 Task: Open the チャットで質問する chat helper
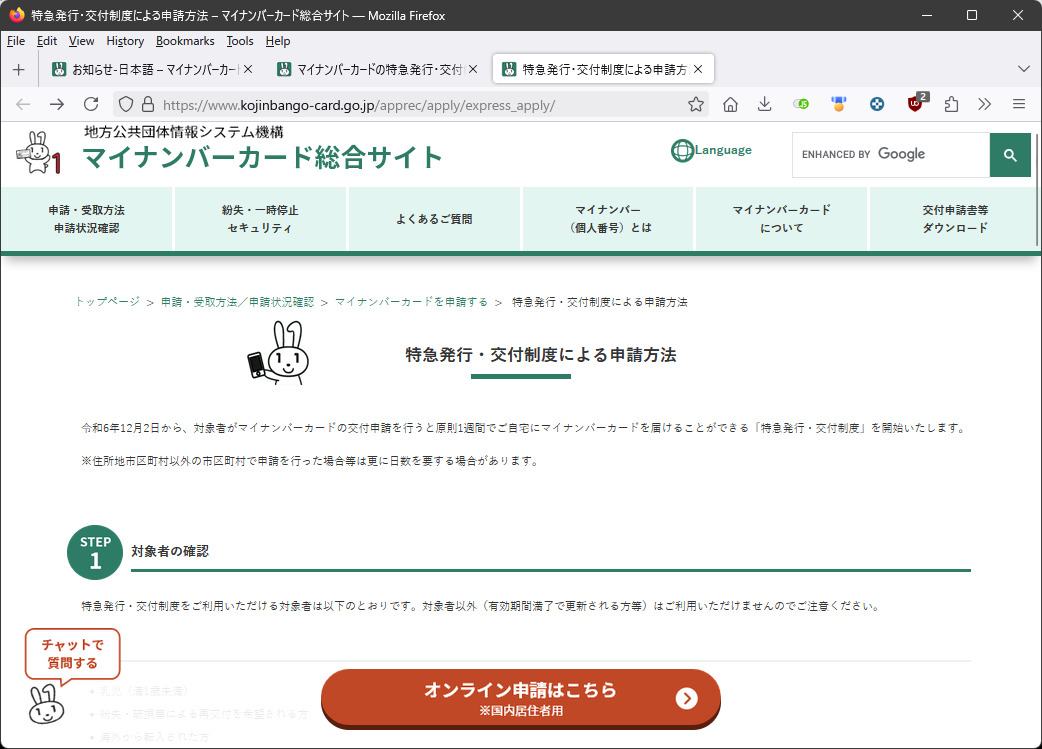pos(70,654)
